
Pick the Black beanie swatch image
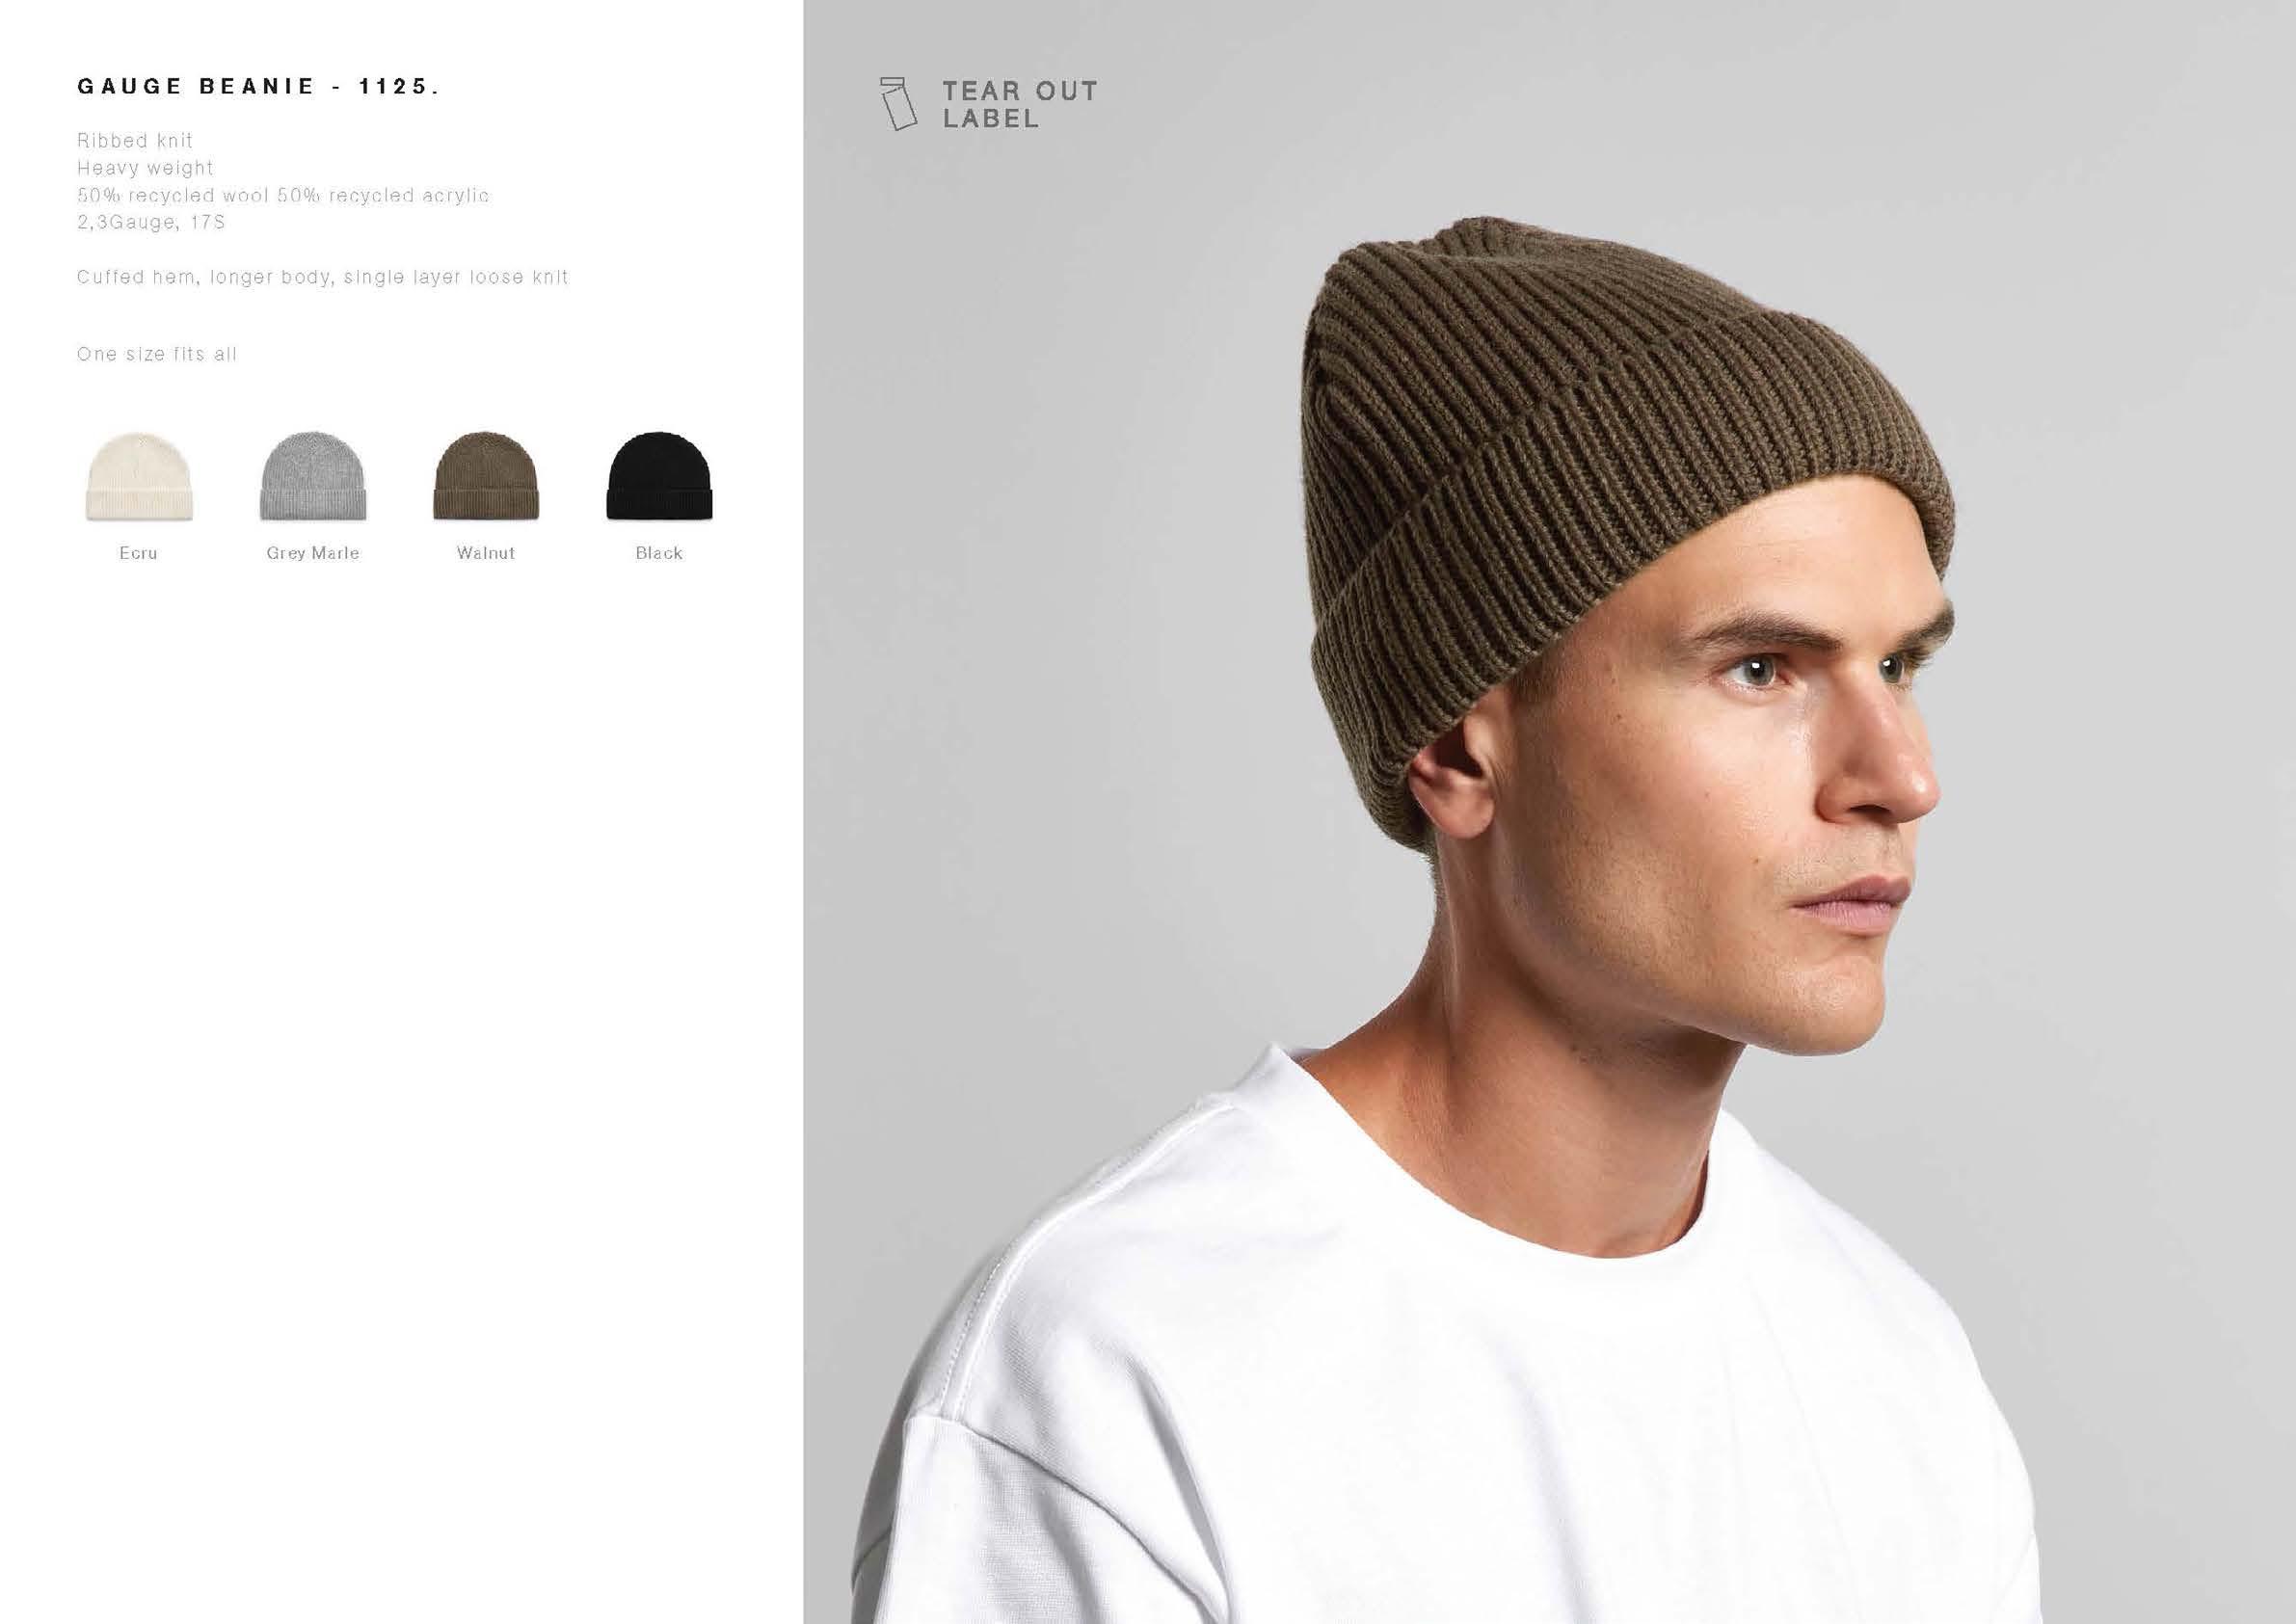coord(659,477)
